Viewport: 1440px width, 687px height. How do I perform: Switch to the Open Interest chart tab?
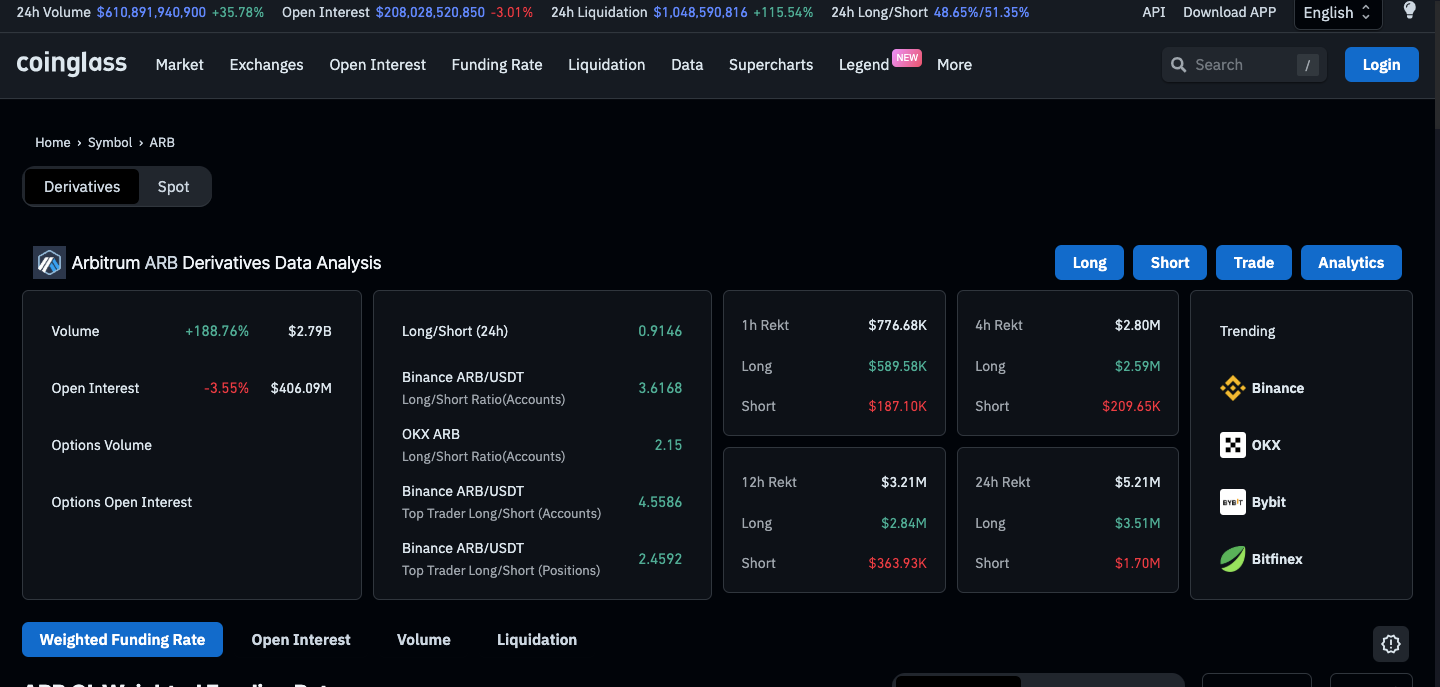pyautogui.click(x=301, y=640)
